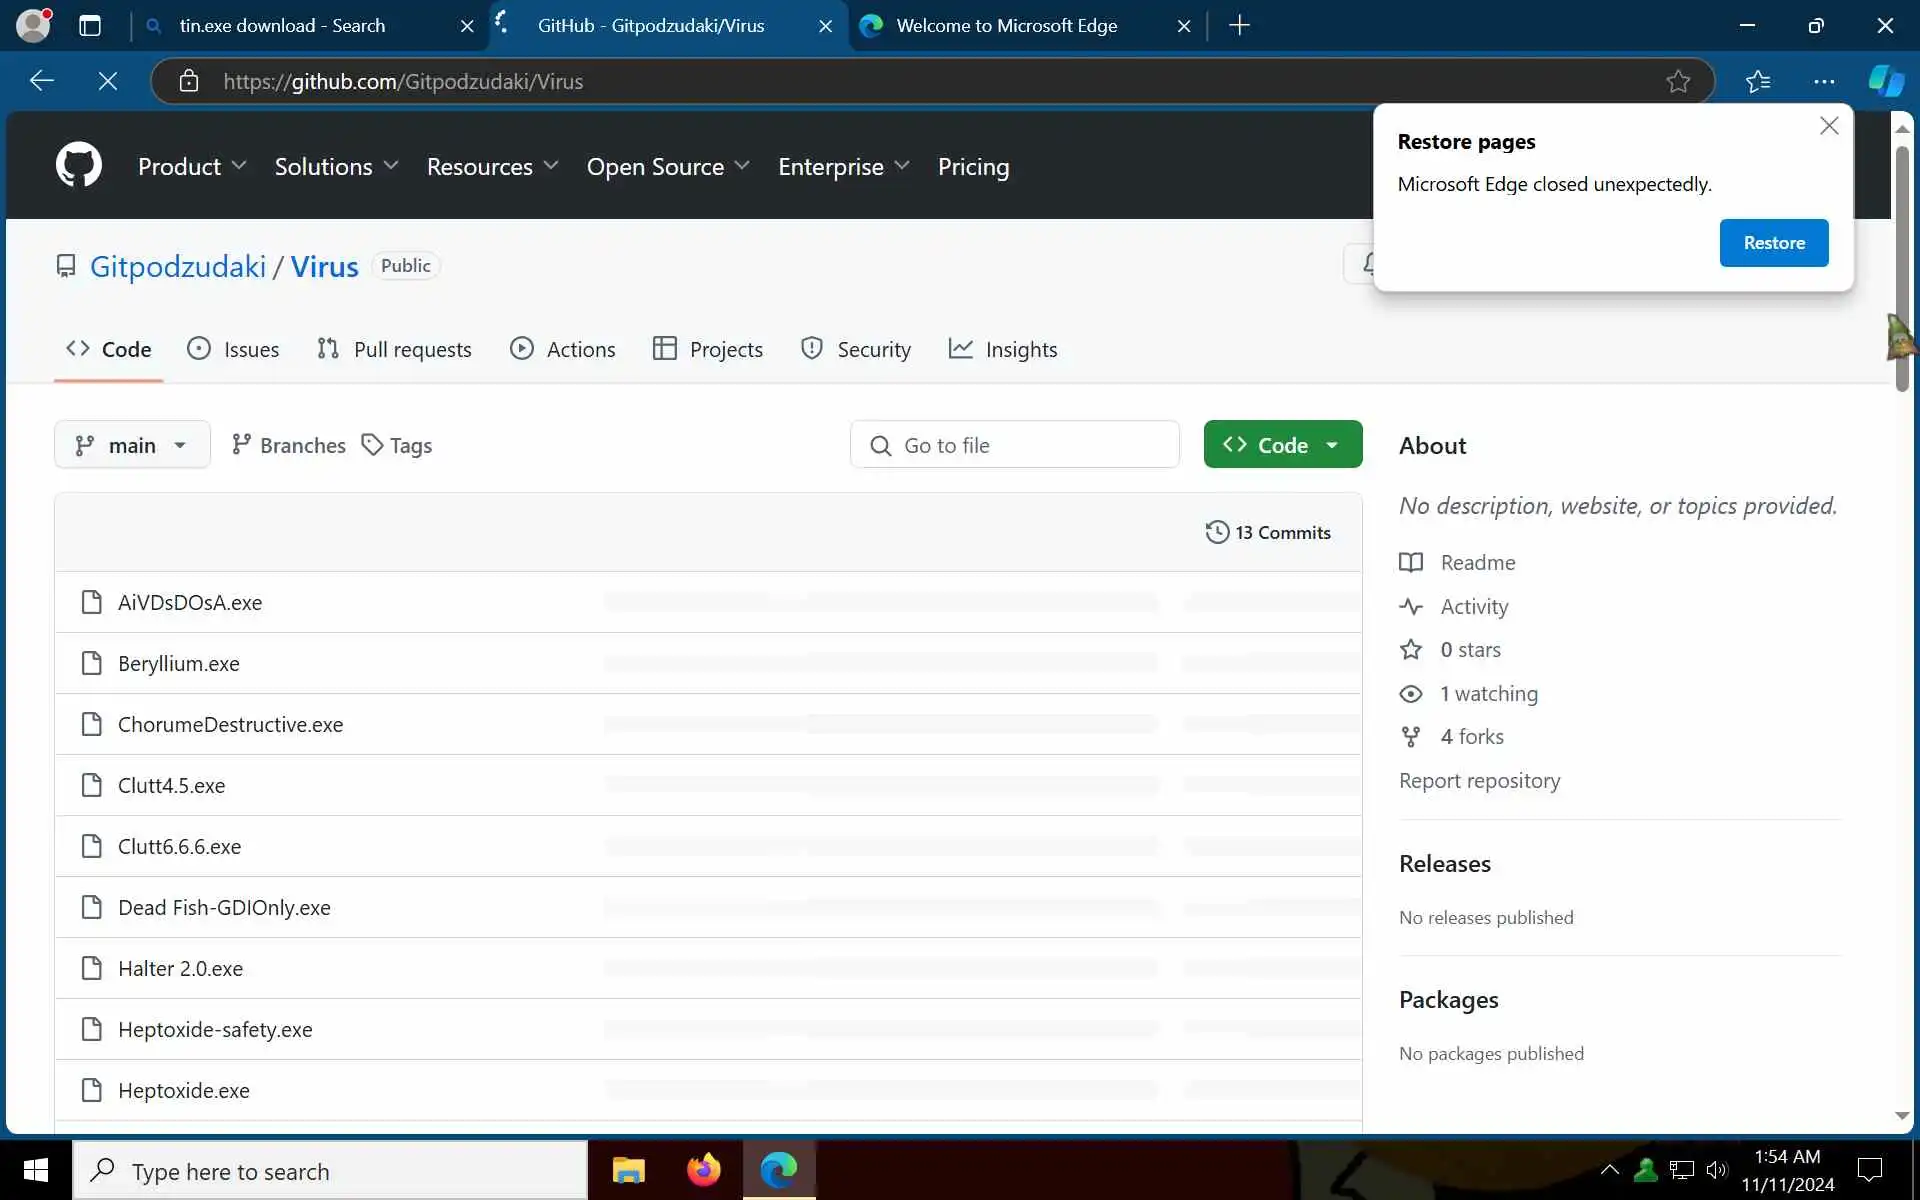Screen dimensions: 1920x1200
Task: Launch Firefox from the taskbar
Action: (x=703, y=1170)
